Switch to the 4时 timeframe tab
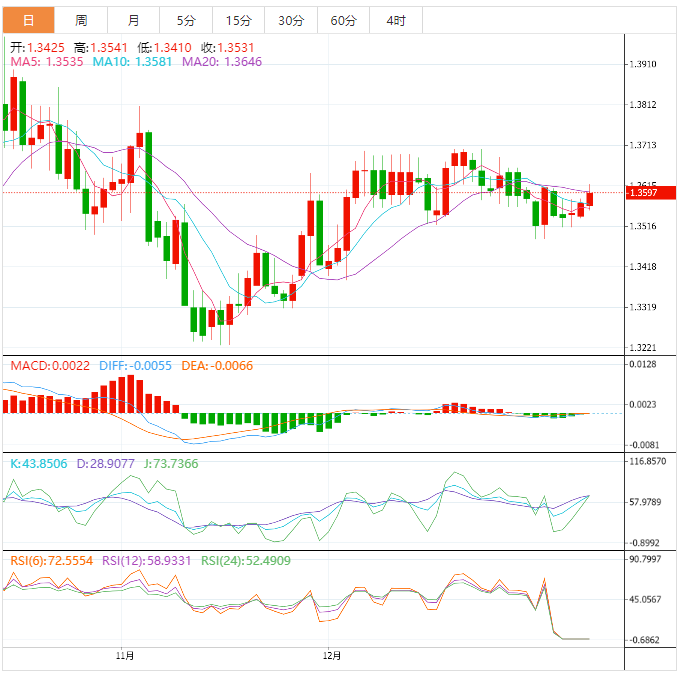The image size is (680, 674). click(x=396, y=20)
